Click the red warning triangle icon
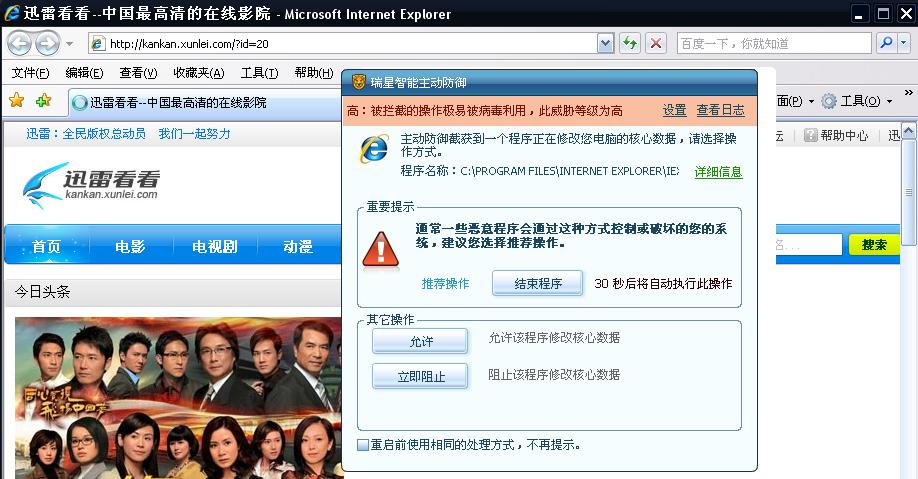The image size is (918, 479). (x=381, y=251)
